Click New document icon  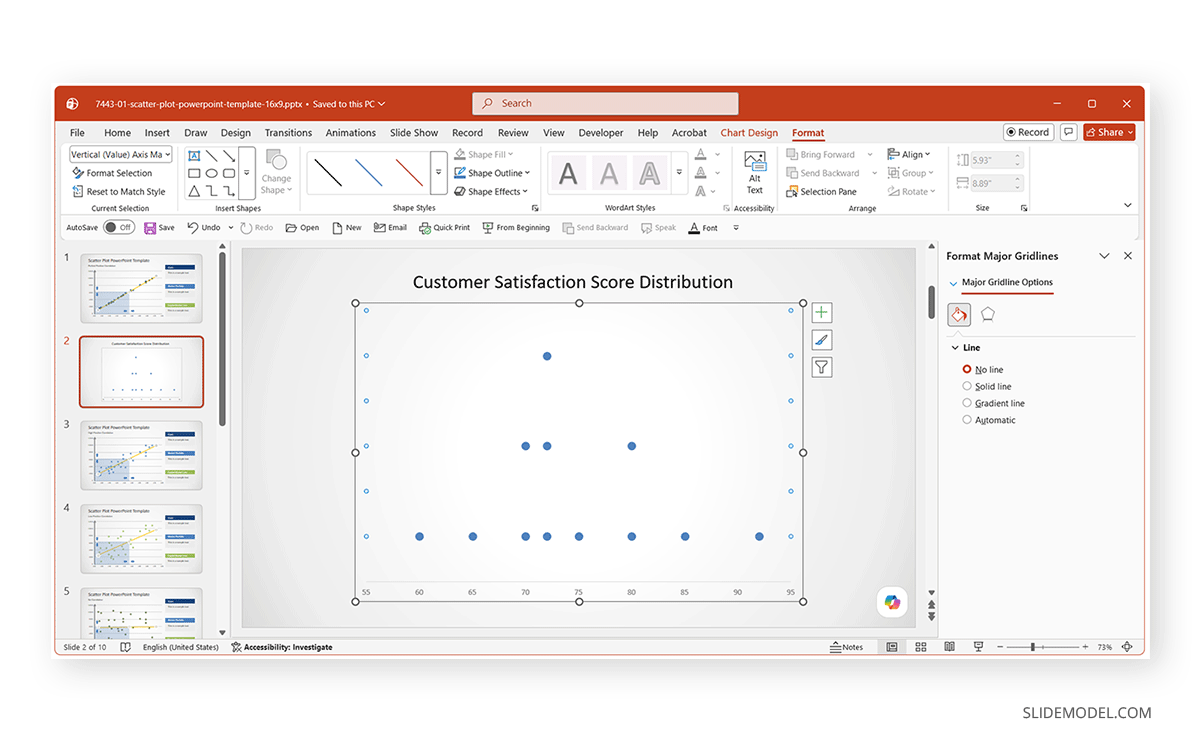pos(347,228)
